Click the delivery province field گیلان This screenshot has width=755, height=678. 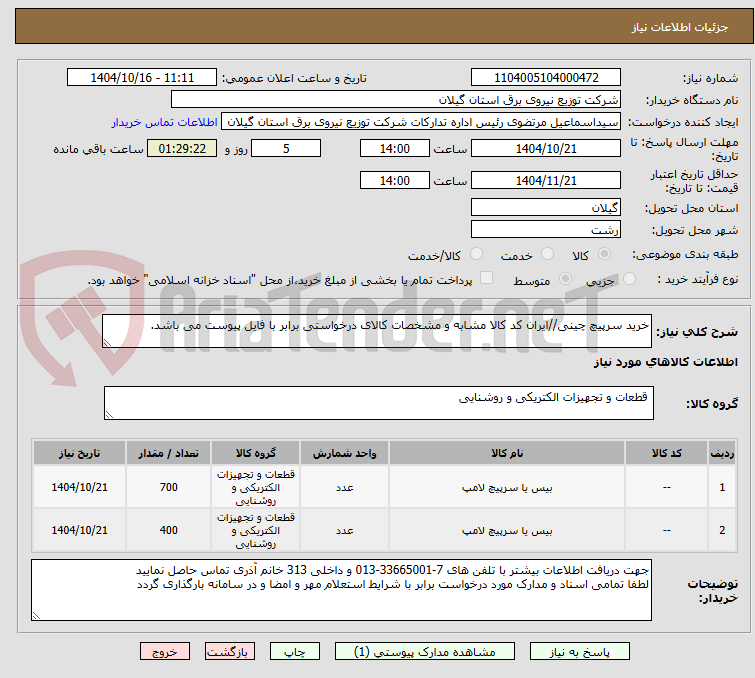click(546, 208)
